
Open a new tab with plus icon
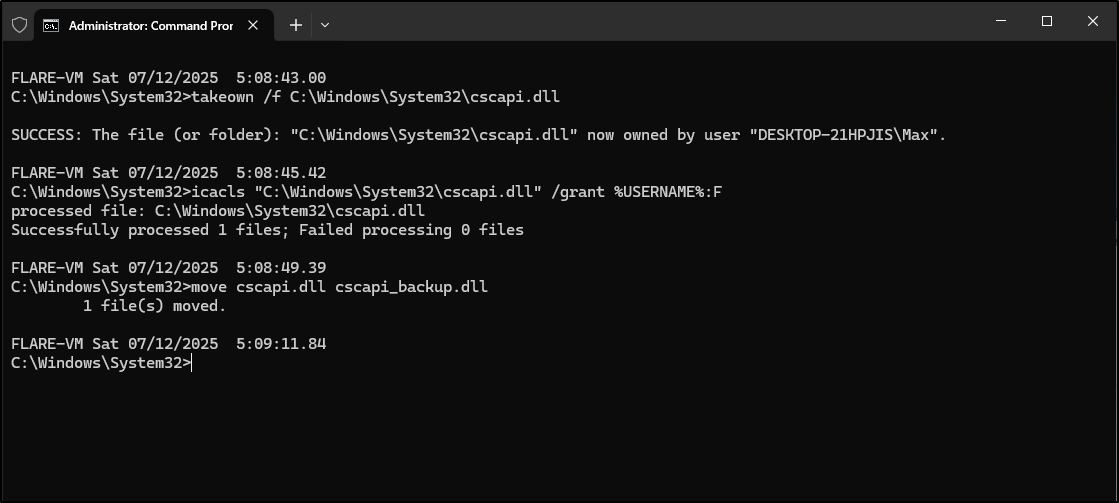pos(295,25)
